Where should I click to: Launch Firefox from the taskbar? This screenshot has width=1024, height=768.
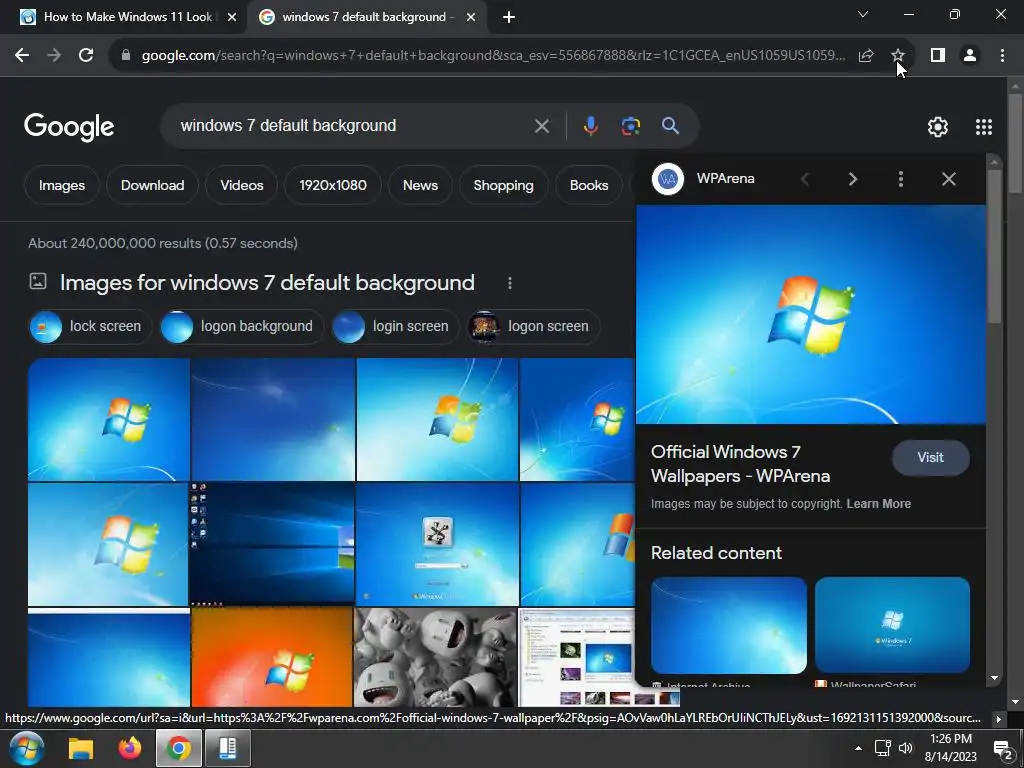pos(129,748)
